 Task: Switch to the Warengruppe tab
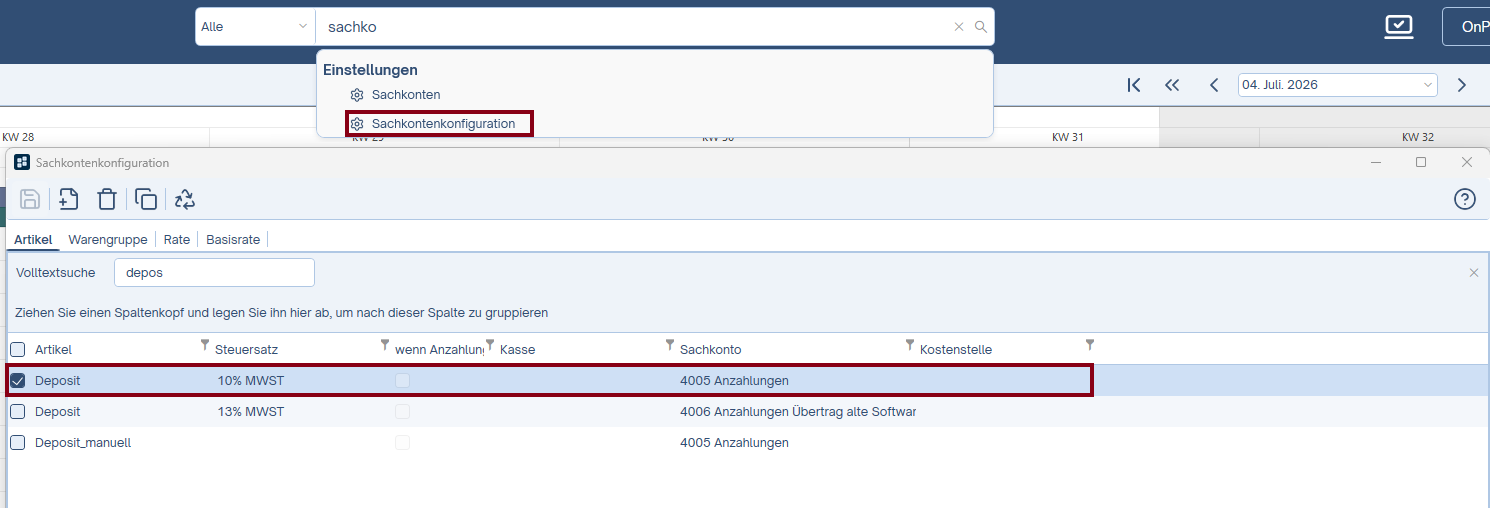(x=108, y=240)
